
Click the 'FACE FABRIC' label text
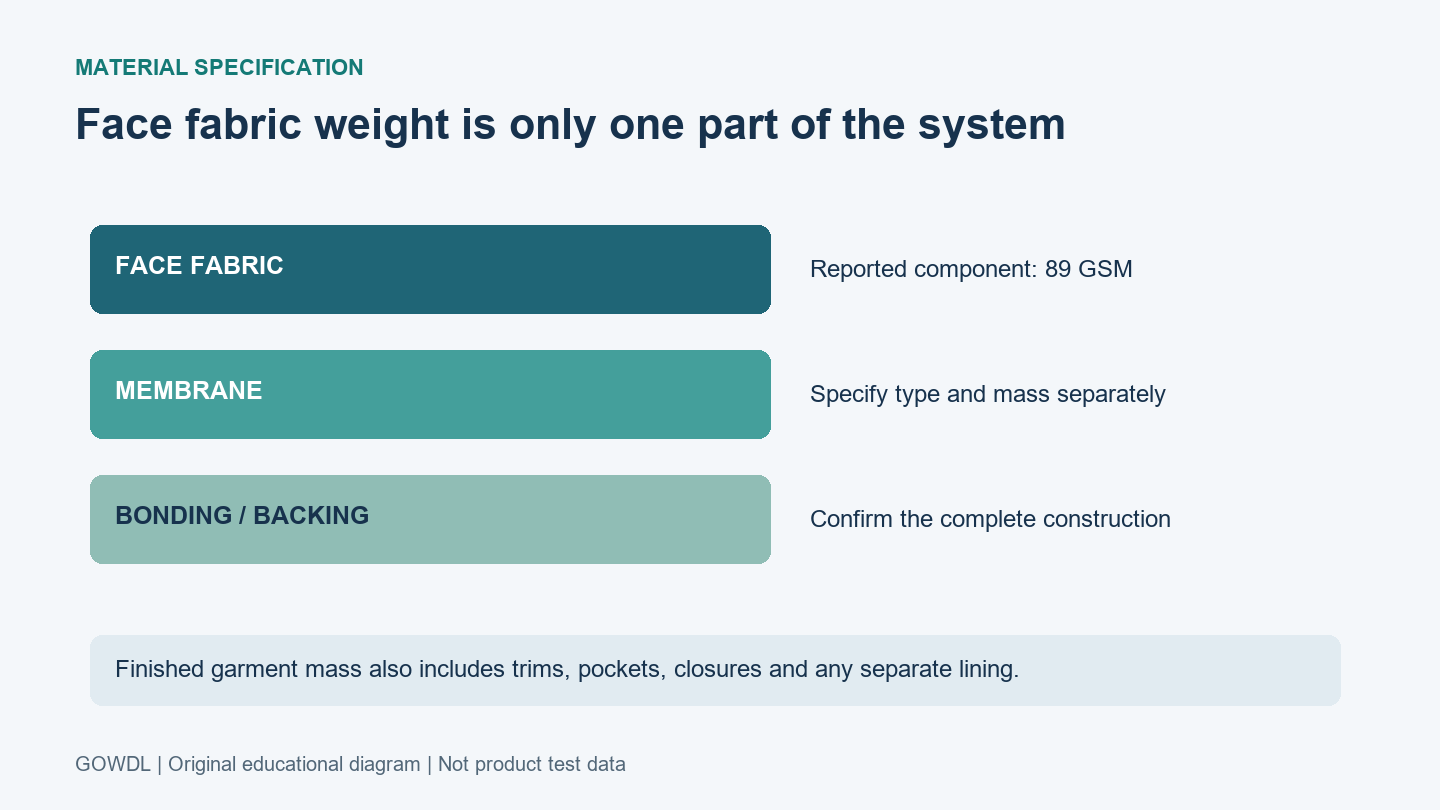pyautogui.click(x=199, y=266)
